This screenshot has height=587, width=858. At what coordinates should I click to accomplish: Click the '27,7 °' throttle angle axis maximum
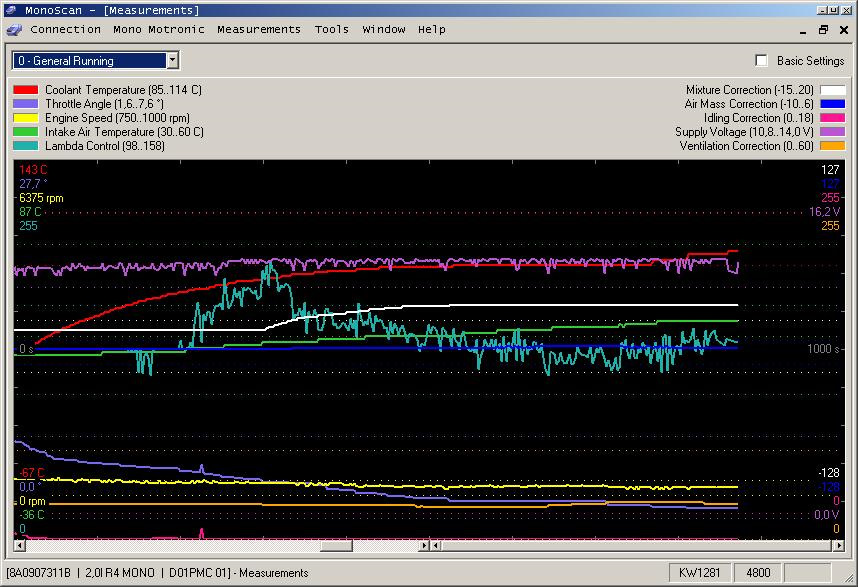click(x=33, y=184)
